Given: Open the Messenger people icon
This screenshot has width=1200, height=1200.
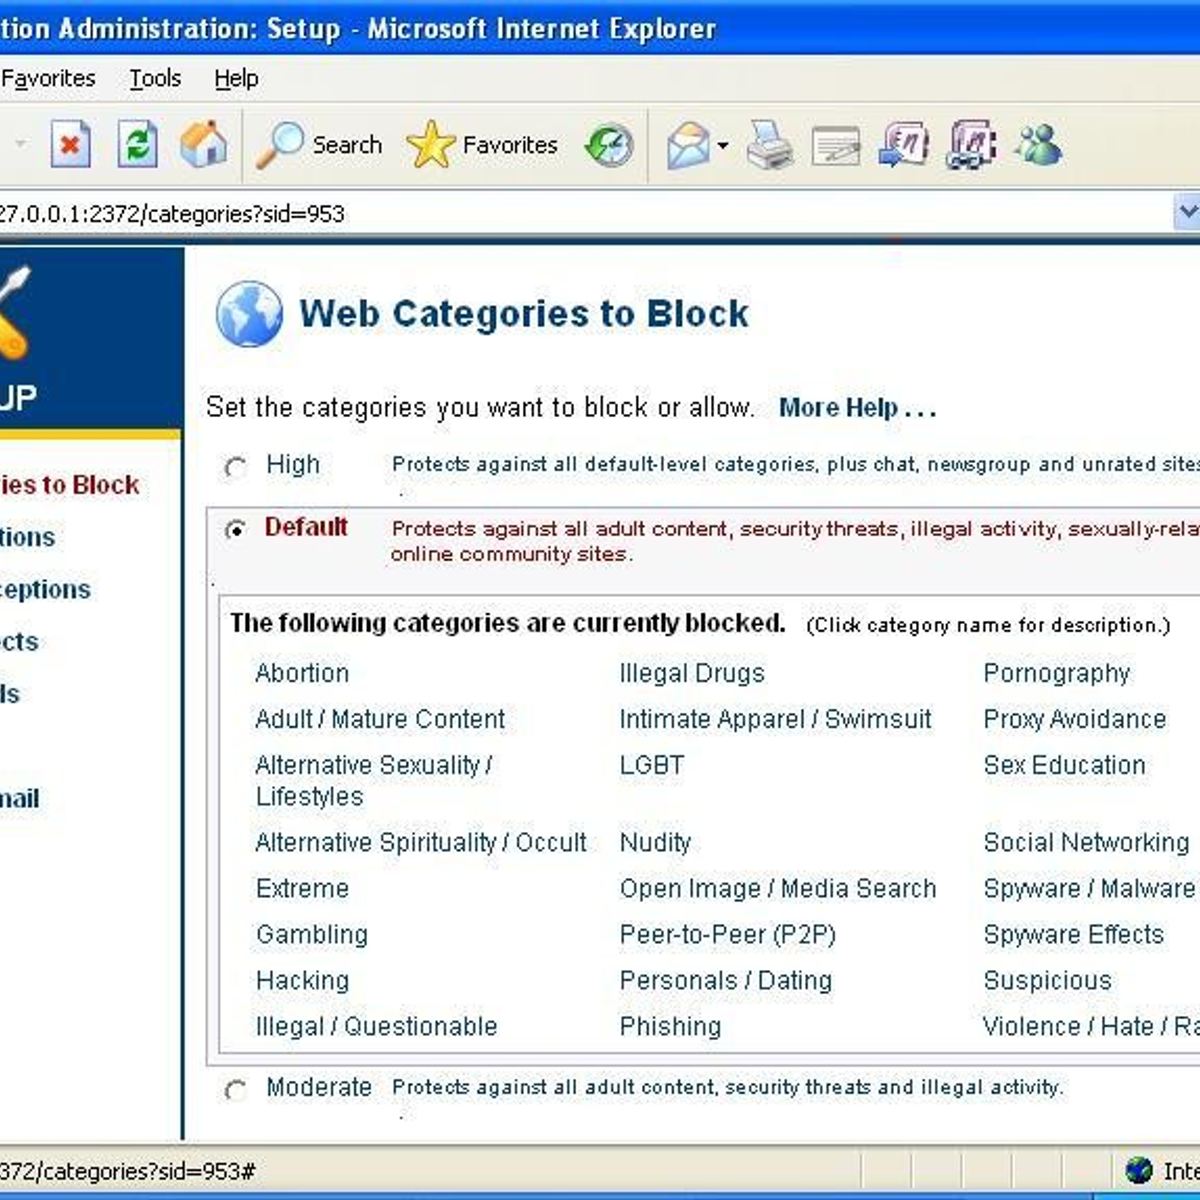Looking at the screenshot, I should (1037, 146).
